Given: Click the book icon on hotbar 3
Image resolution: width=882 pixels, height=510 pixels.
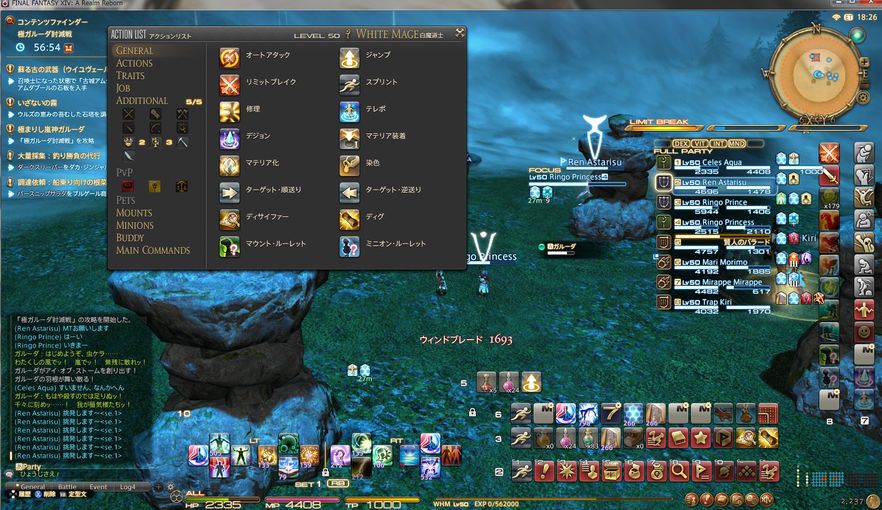Looking at the screenshot, I should pos(678,437).
